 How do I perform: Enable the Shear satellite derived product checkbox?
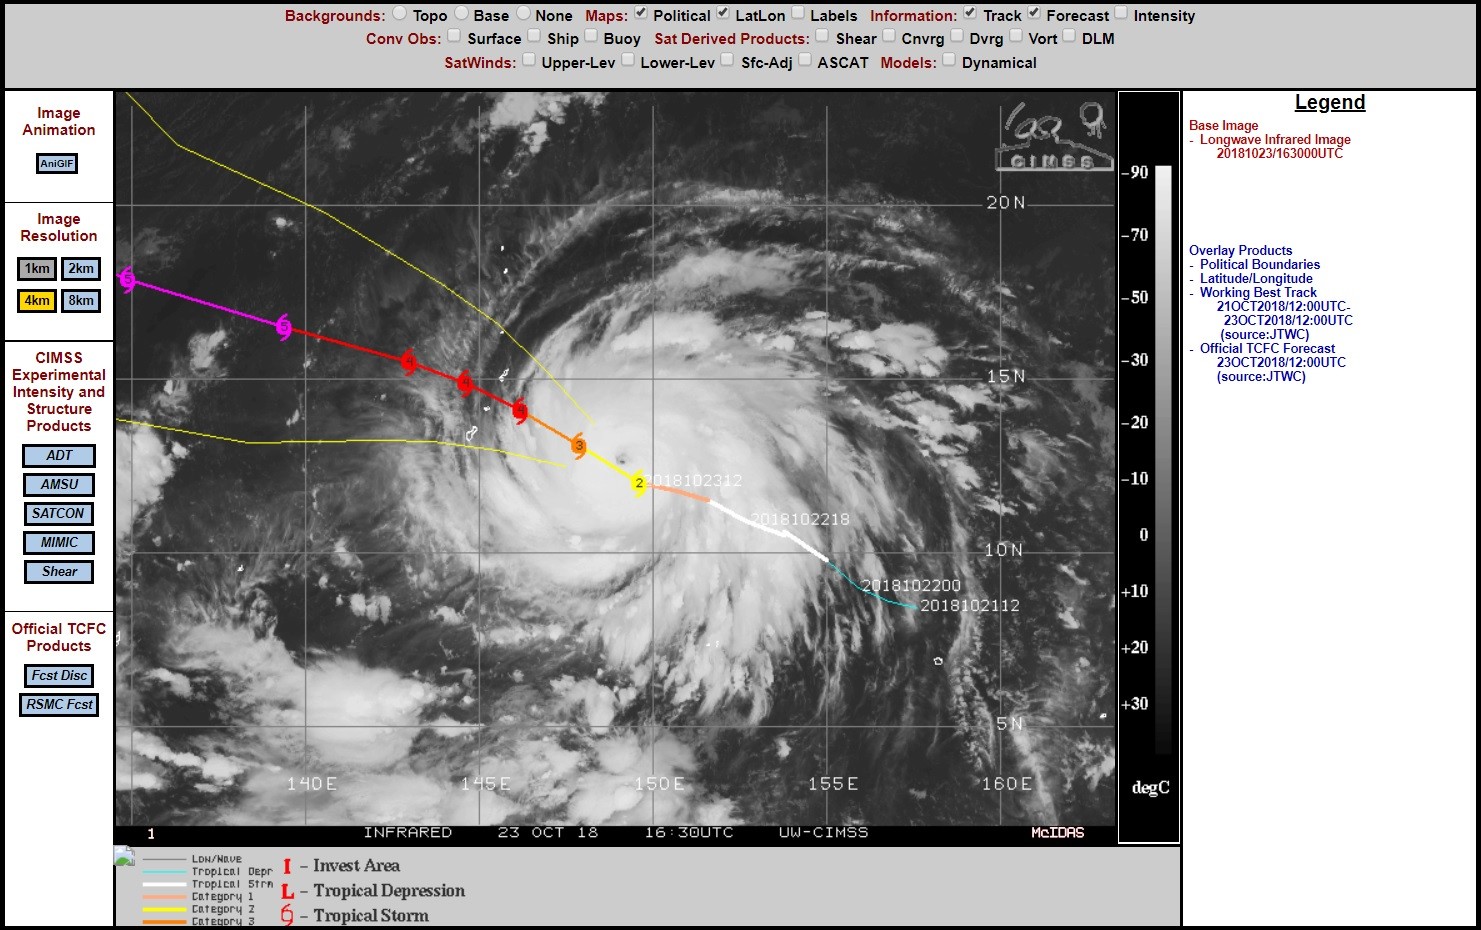coord(822,37)
